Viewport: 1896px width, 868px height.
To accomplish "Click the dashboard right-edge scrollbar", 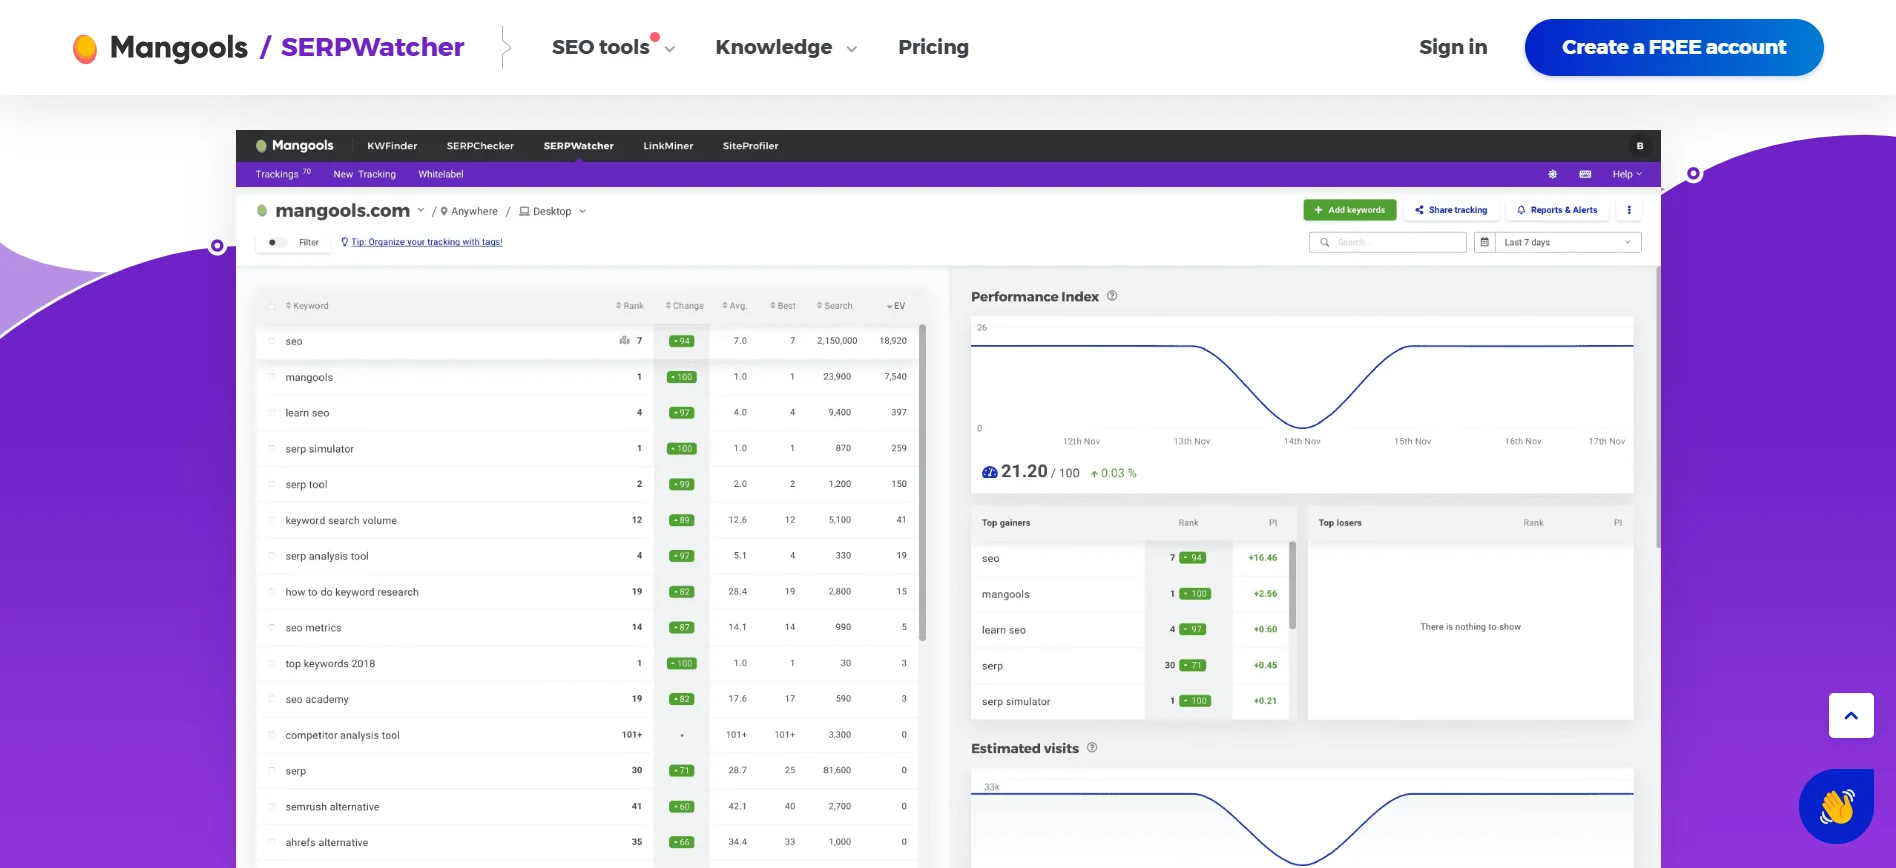I will coord(1658,405).
